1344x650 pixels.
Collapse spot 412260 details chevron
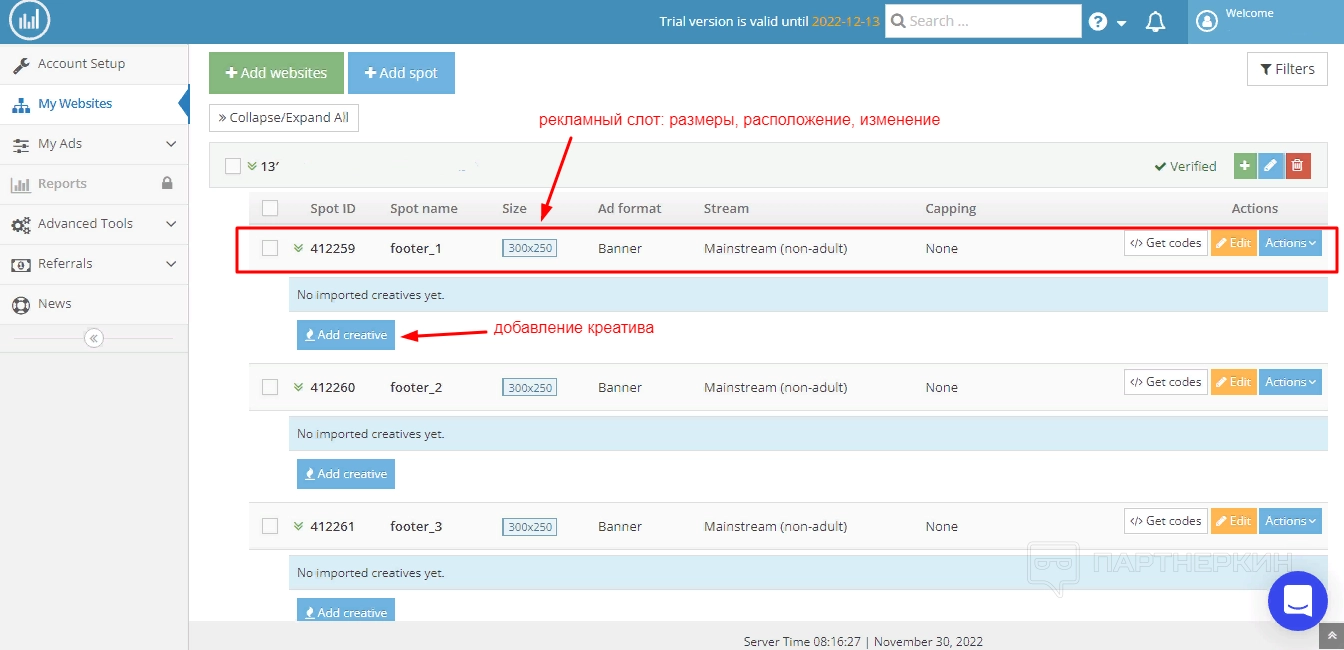click(x=298, y=387)
